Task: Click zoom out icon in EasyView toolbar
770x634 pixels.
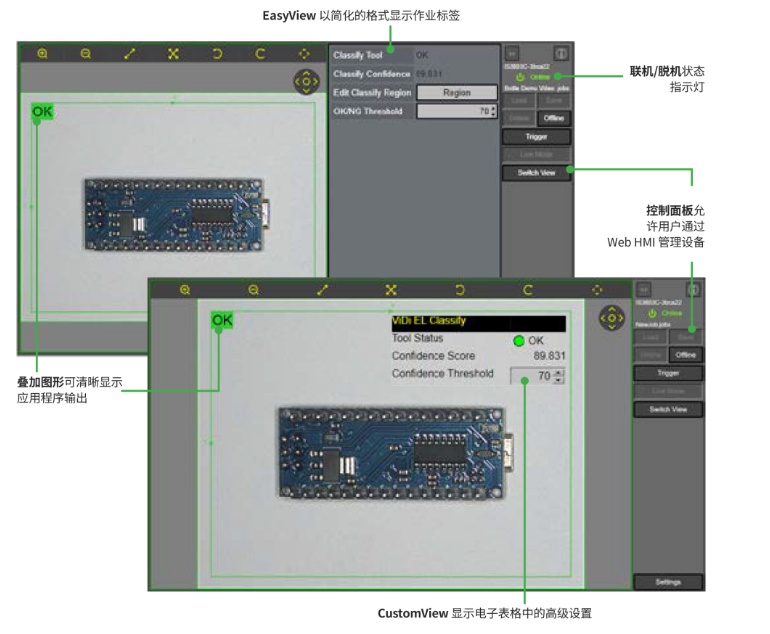Action: 86,54
